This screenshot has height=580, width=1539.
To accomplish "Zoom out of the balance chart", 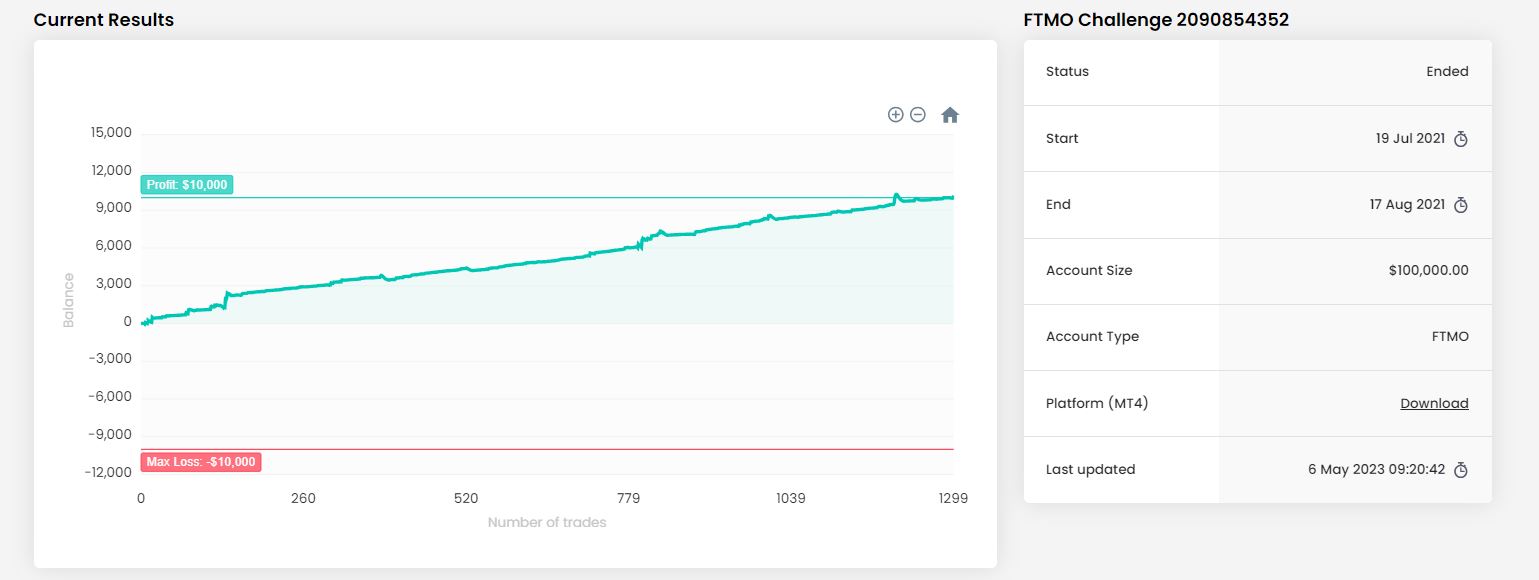I will 918,115.
